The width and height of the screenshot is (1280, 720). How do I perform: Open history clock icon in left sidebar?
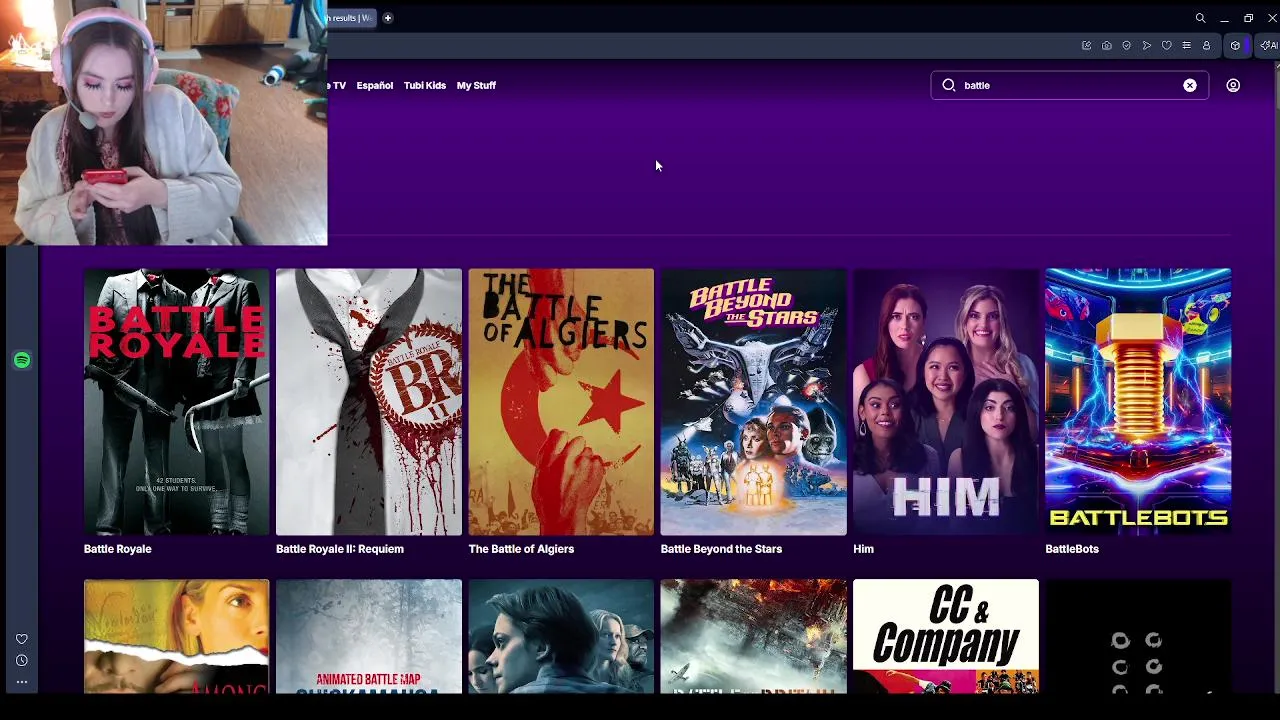pos(21,660)
